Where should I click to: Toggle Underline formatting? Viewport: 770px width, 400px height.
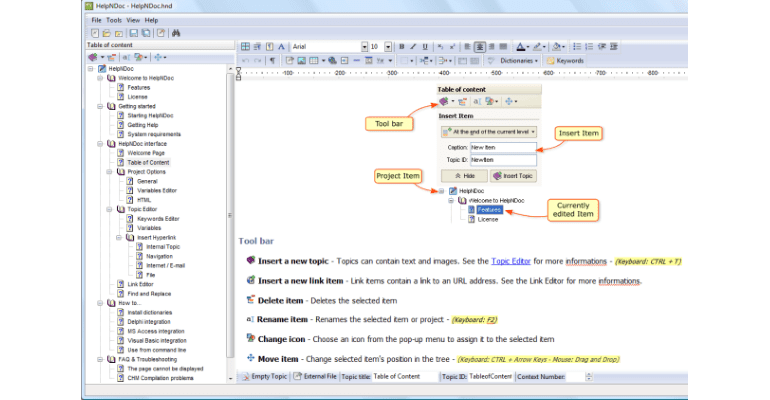click(425, 47)
